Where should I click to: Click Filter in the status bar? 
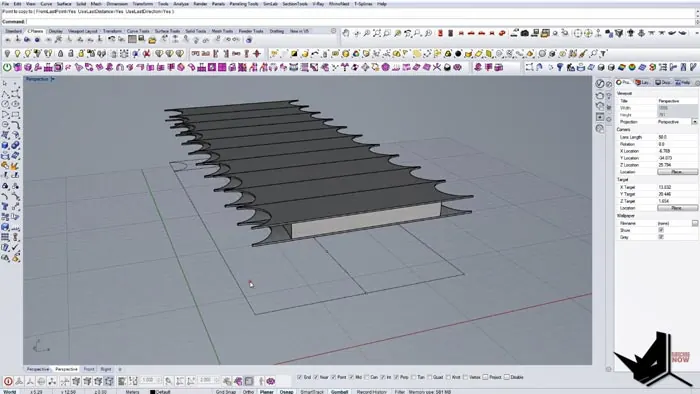399,392
